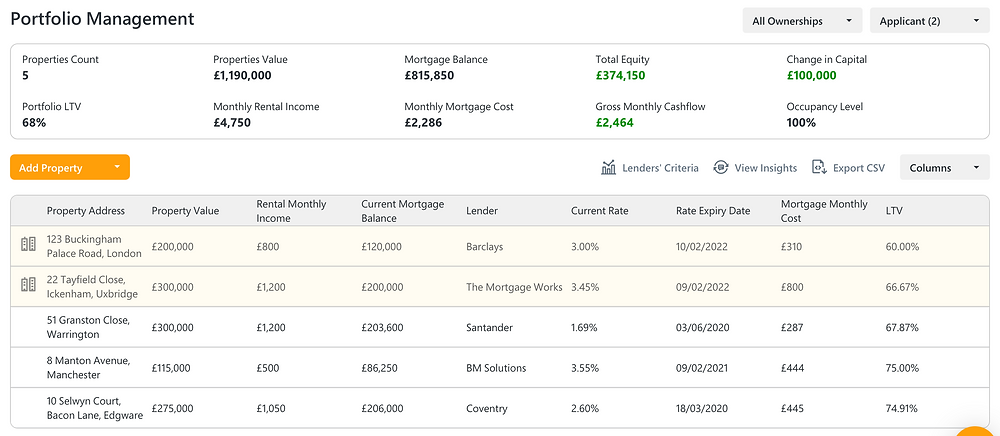This screenshot has width=1000, height=436.
Task: Click the View Insights icon
Action: click(721, 168)
